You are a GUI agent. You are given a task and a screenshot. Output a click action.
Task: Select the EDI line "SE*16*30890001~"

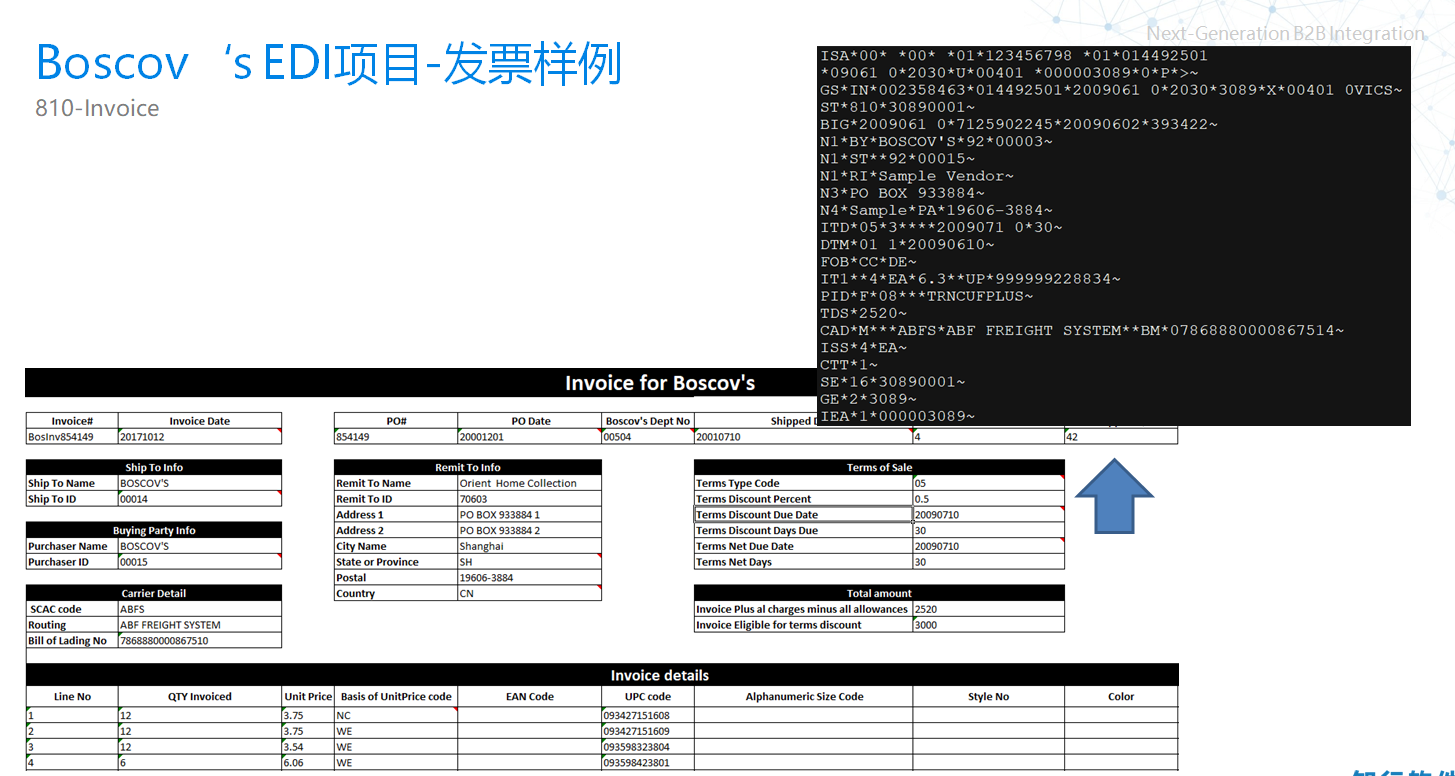tap(893, 382)
